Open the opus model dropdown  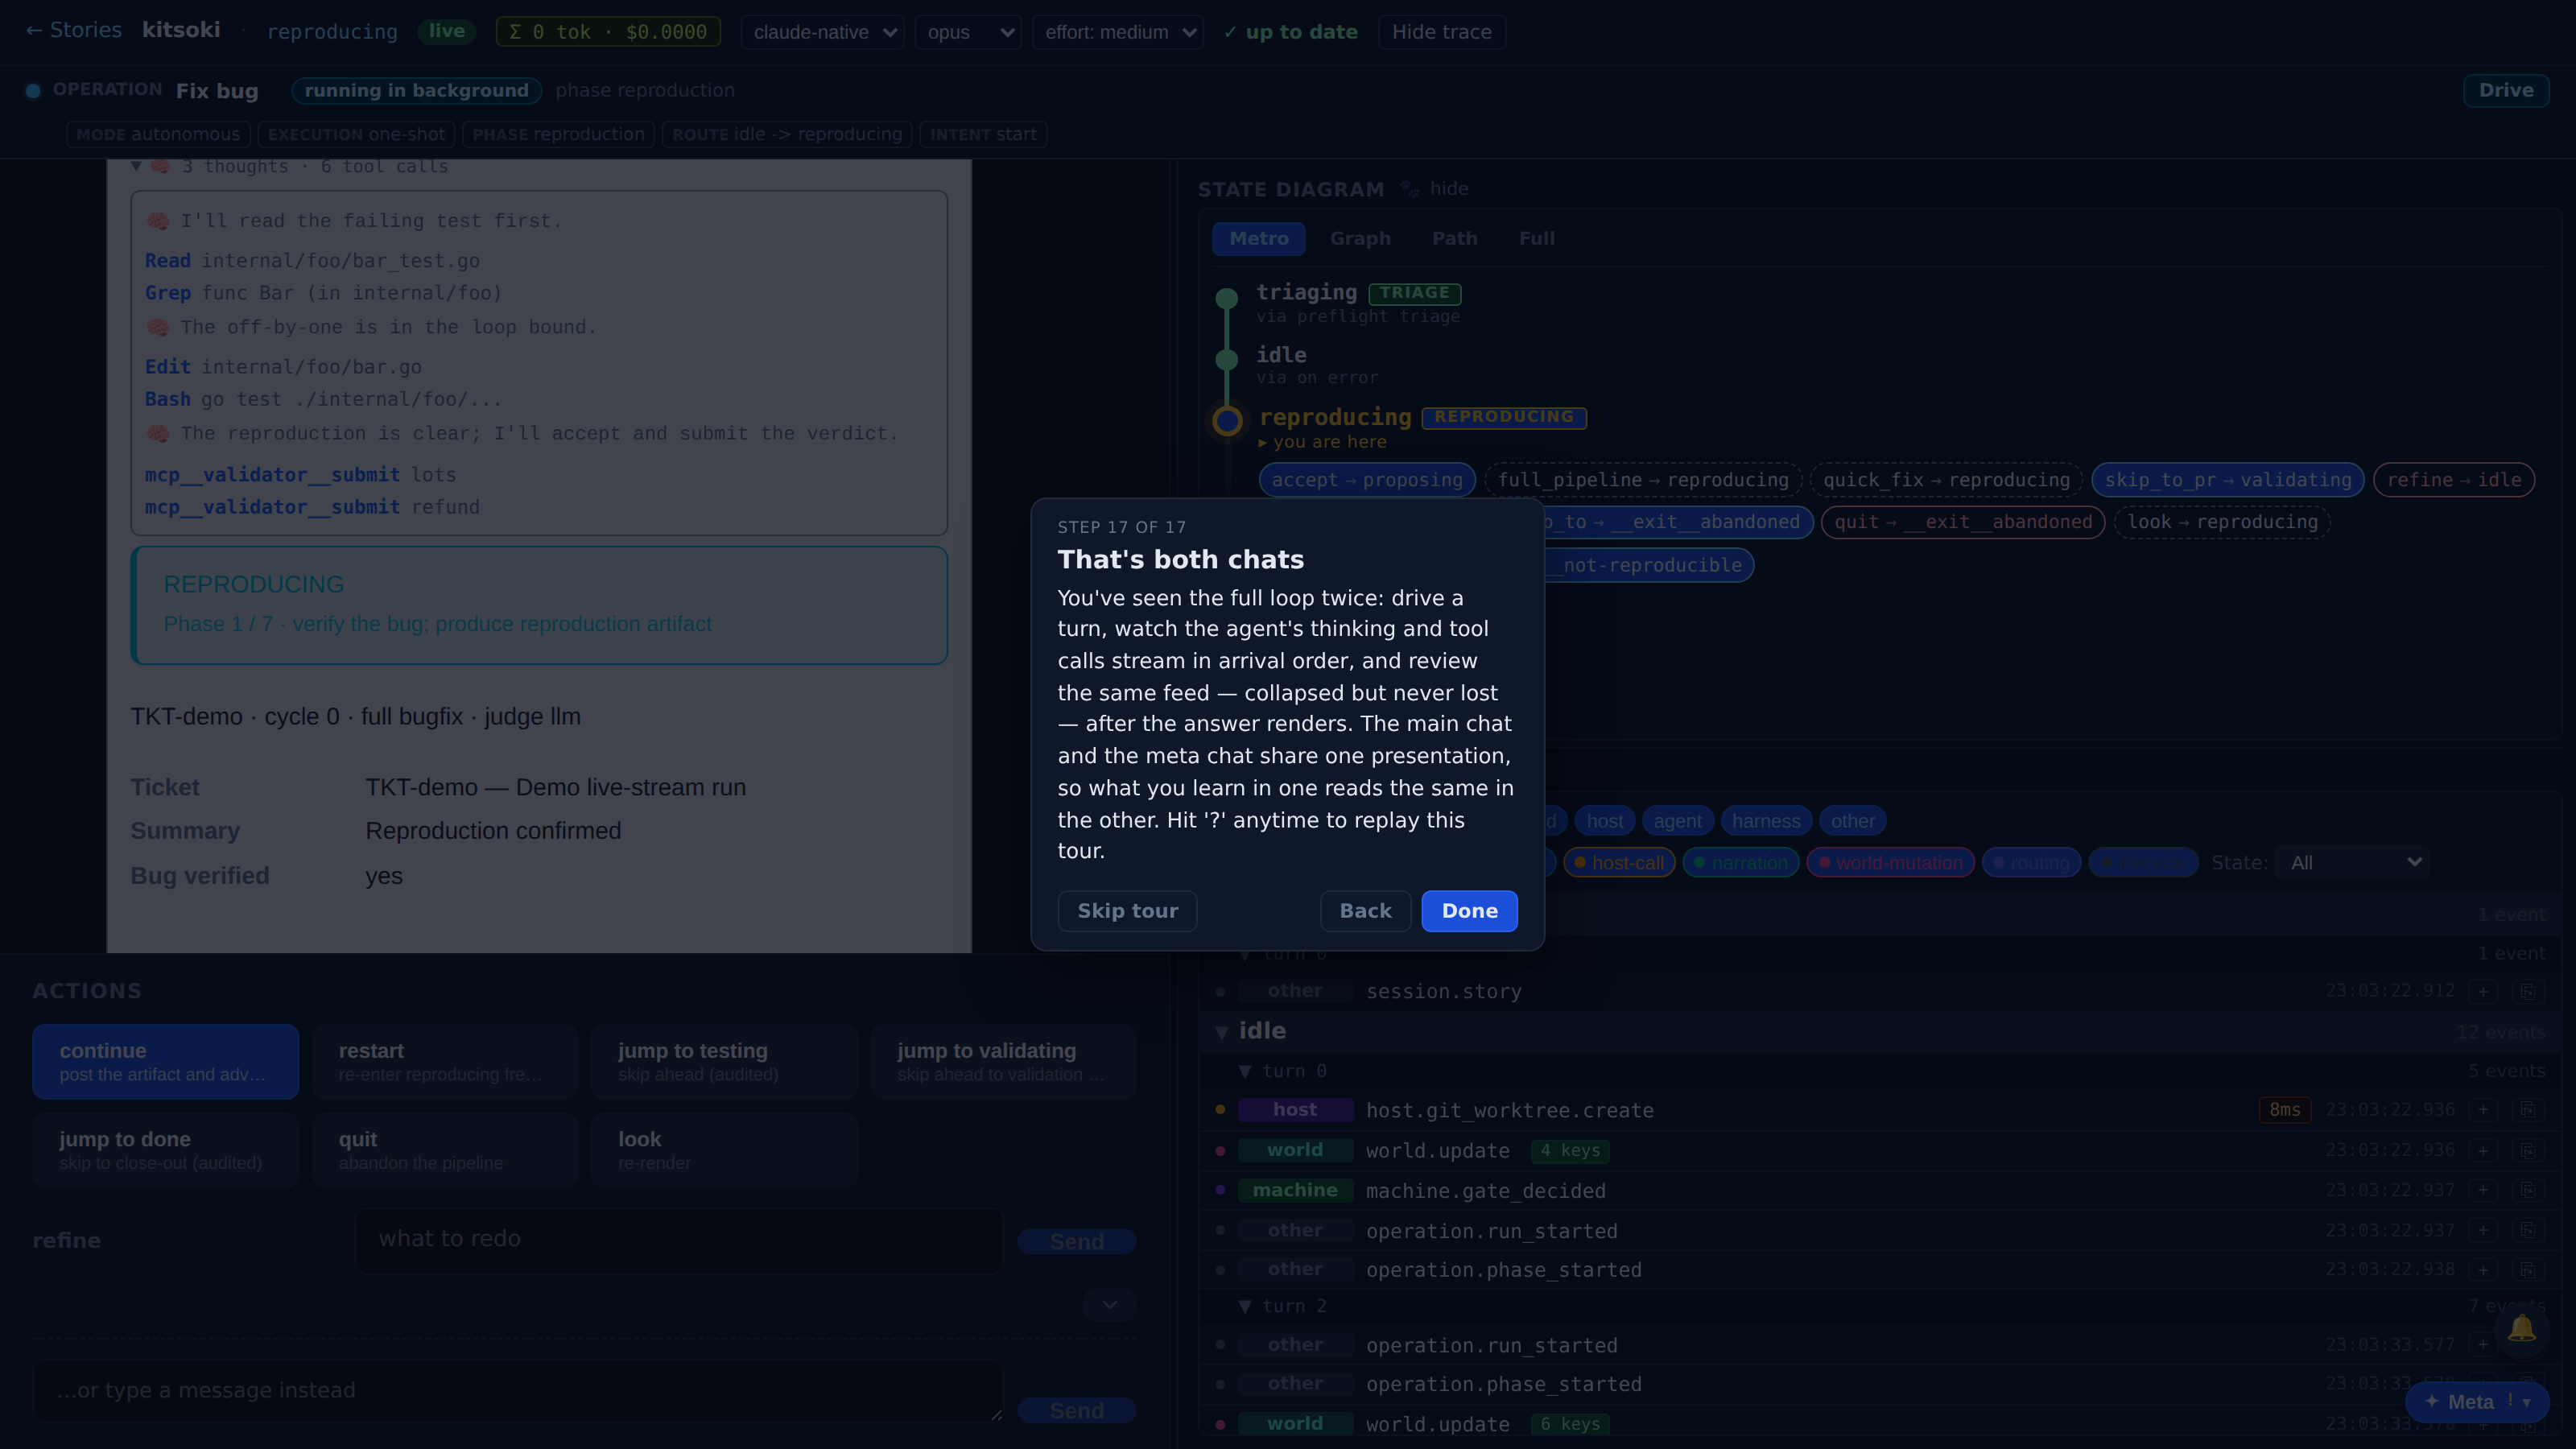click(x=967, y=32)
